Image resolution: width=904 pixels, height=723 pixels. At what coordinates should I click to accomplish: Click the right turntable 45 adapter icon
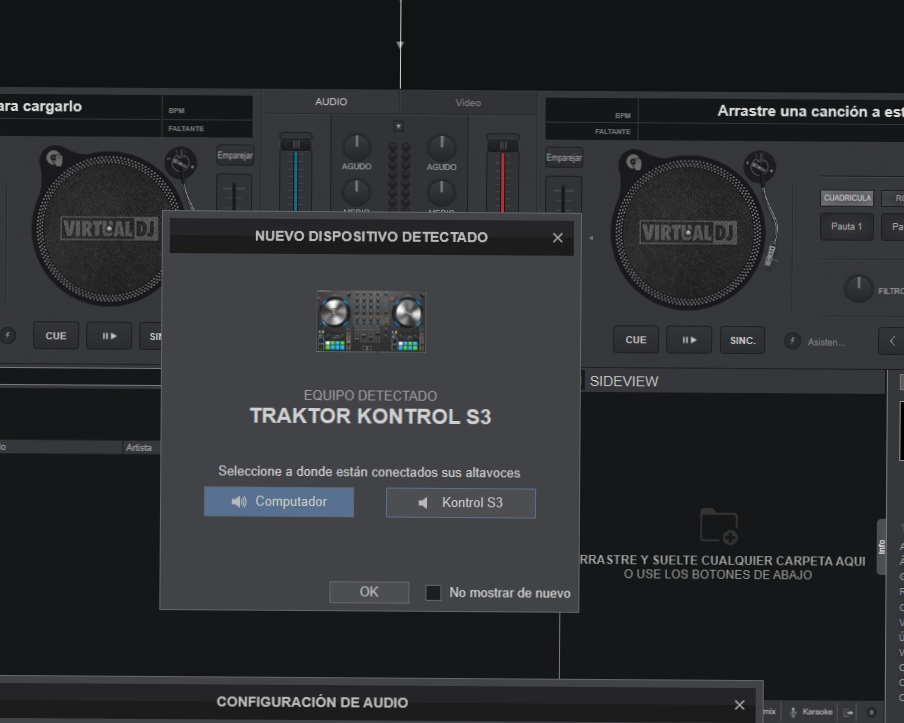click(634, 162)
